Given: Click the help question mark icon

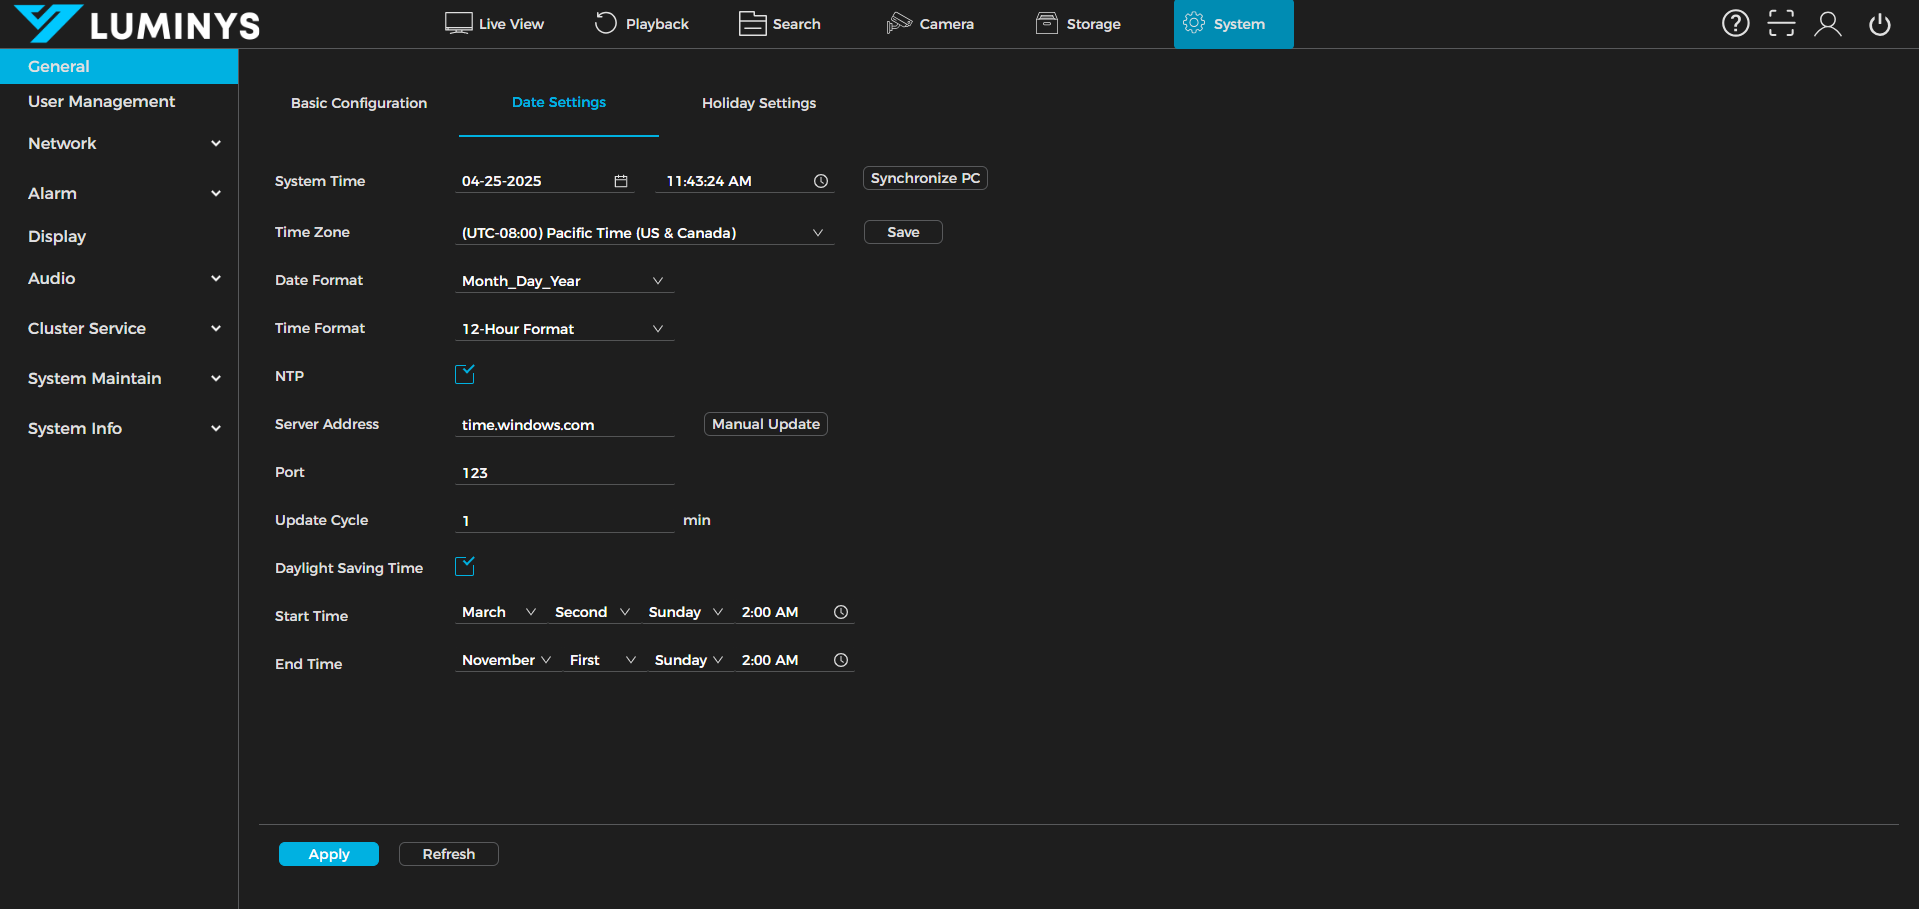Looking at the screenshot, I should click(x=1735, y=23).
